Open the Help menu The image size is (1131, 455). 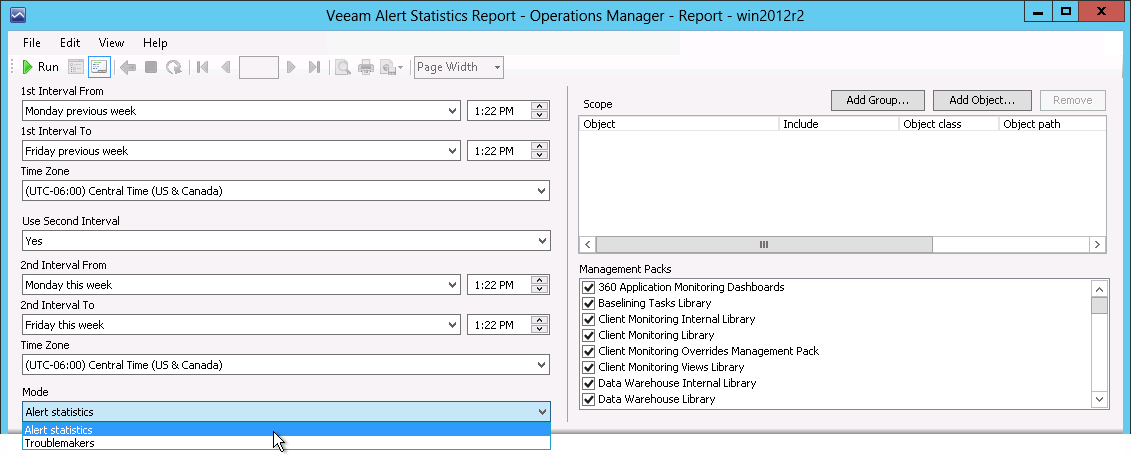155,43
